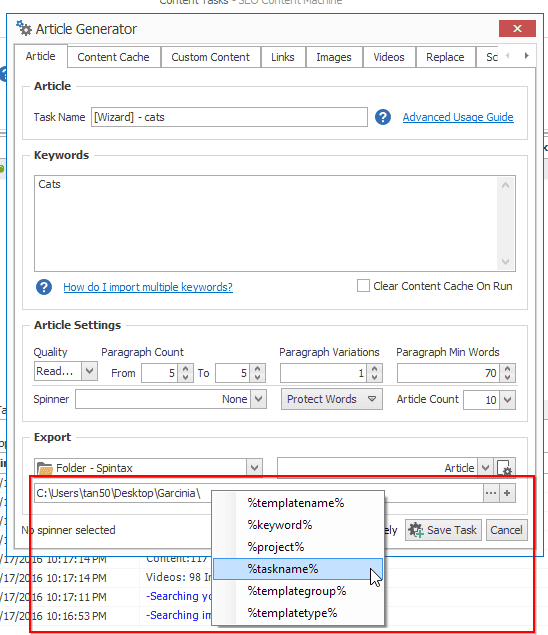Choose %project% from the menu
This screenshot has height=635, width=548.
[298, 547]
